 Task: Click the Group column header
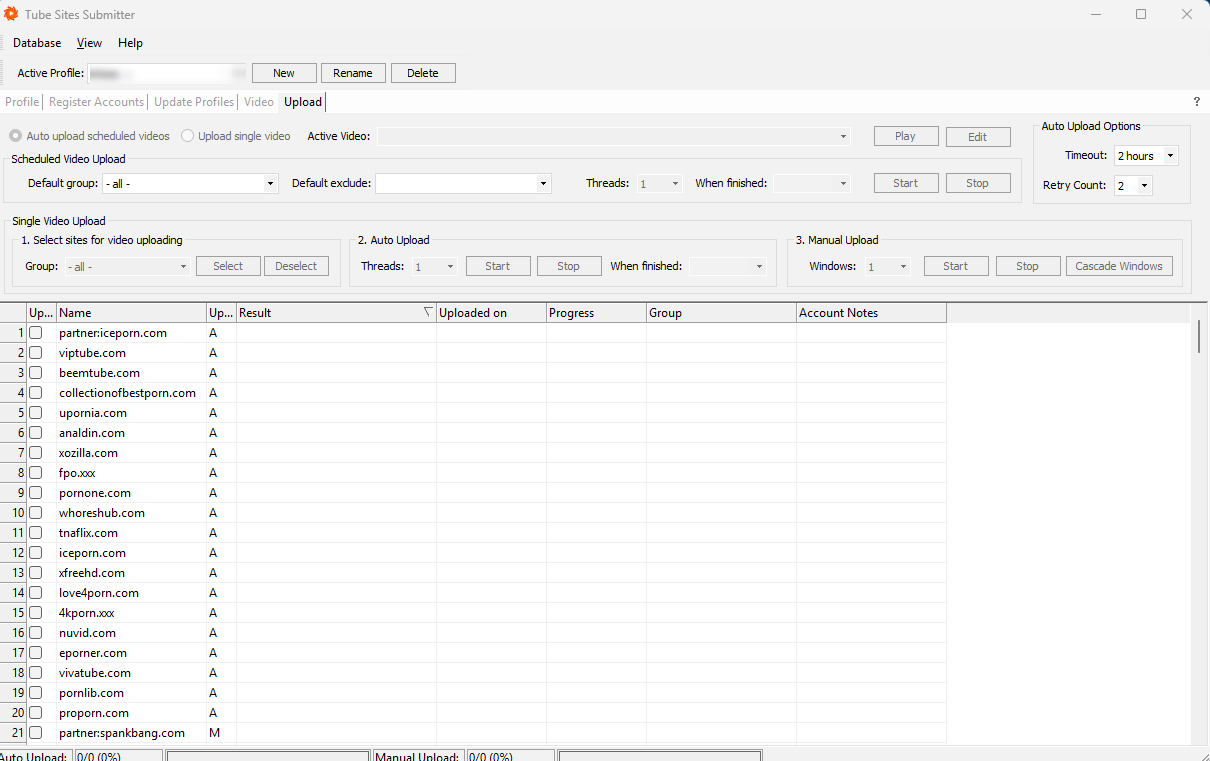(x=721, y=313)
